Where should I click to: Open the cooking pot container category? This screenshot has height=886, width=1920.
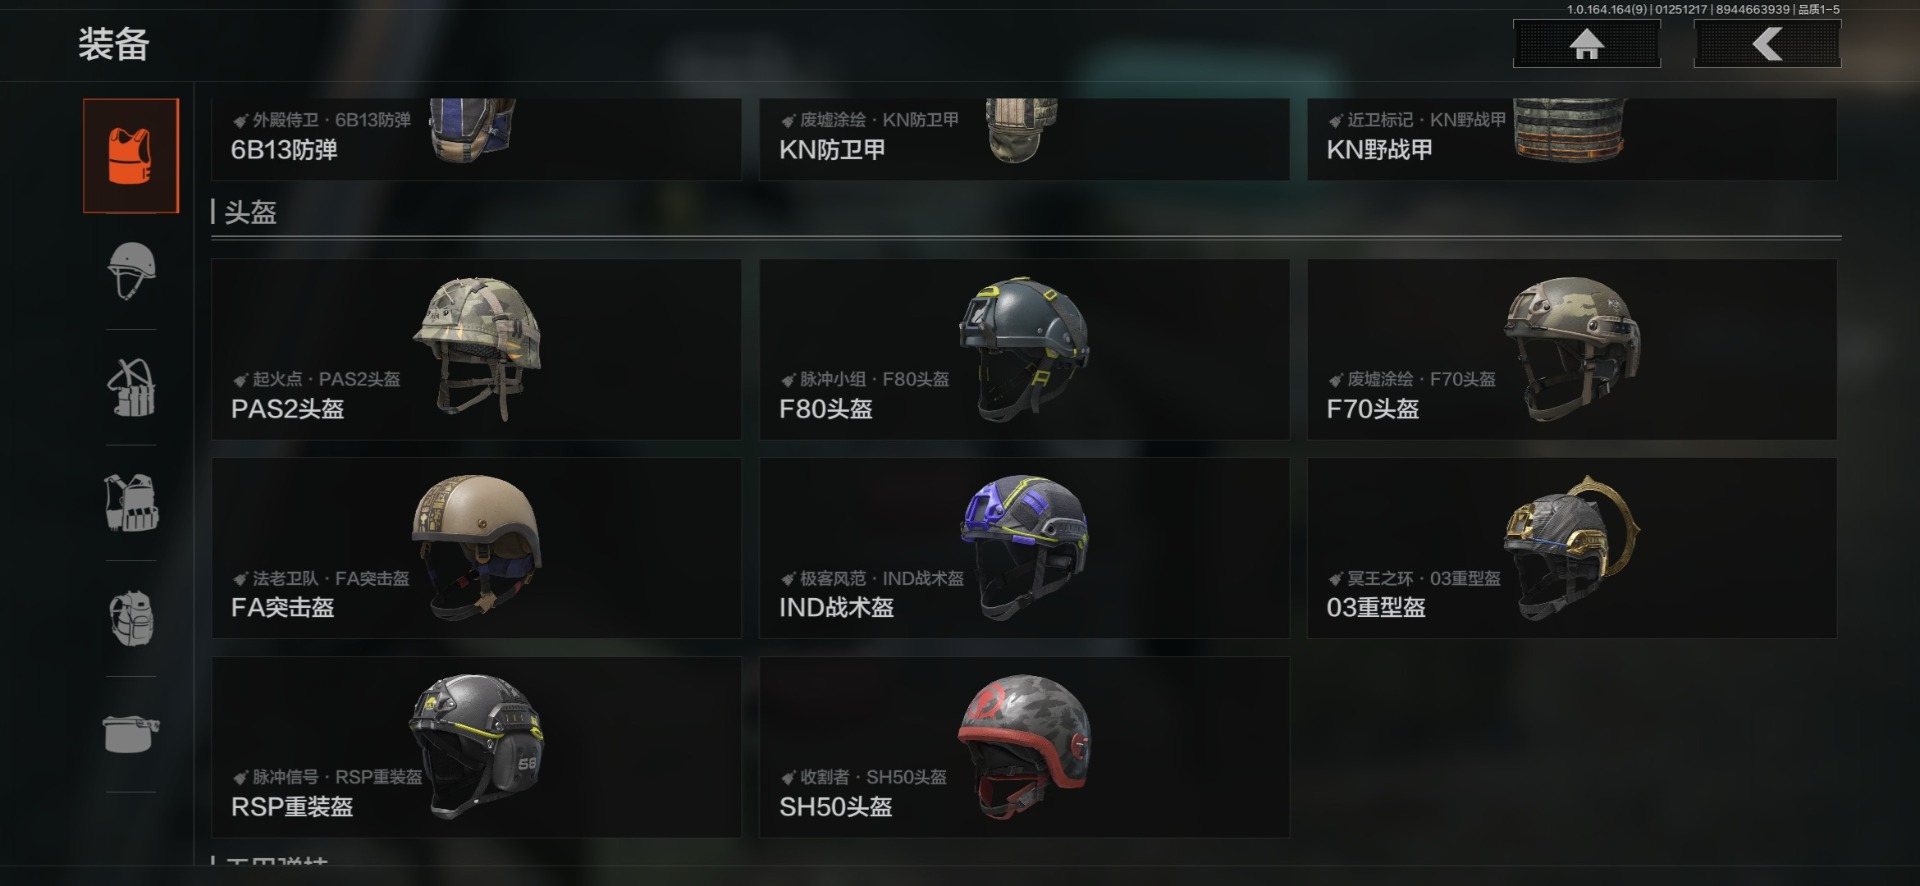pyautogui.click(x=131, y=733)
